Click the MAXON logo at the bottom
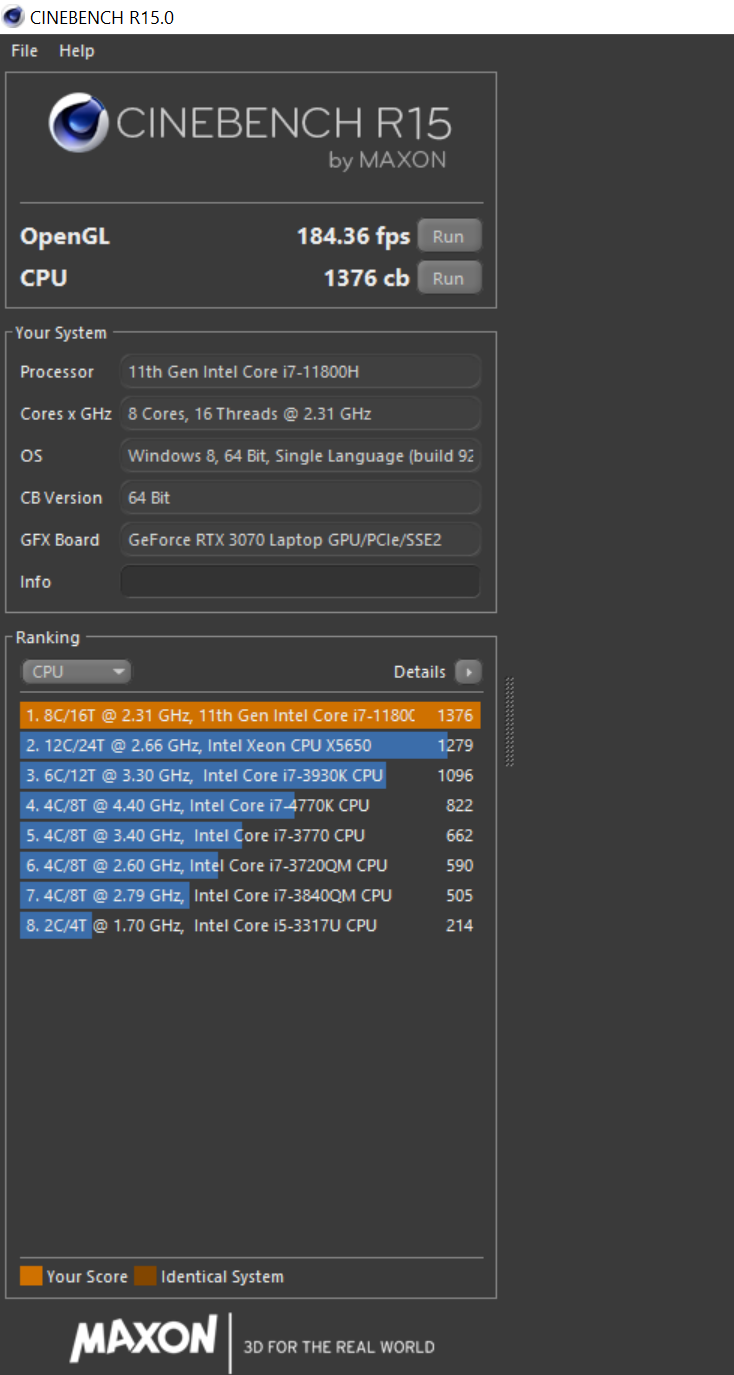The width and height of the screenshot is (734, 1375). (143, 1340)
